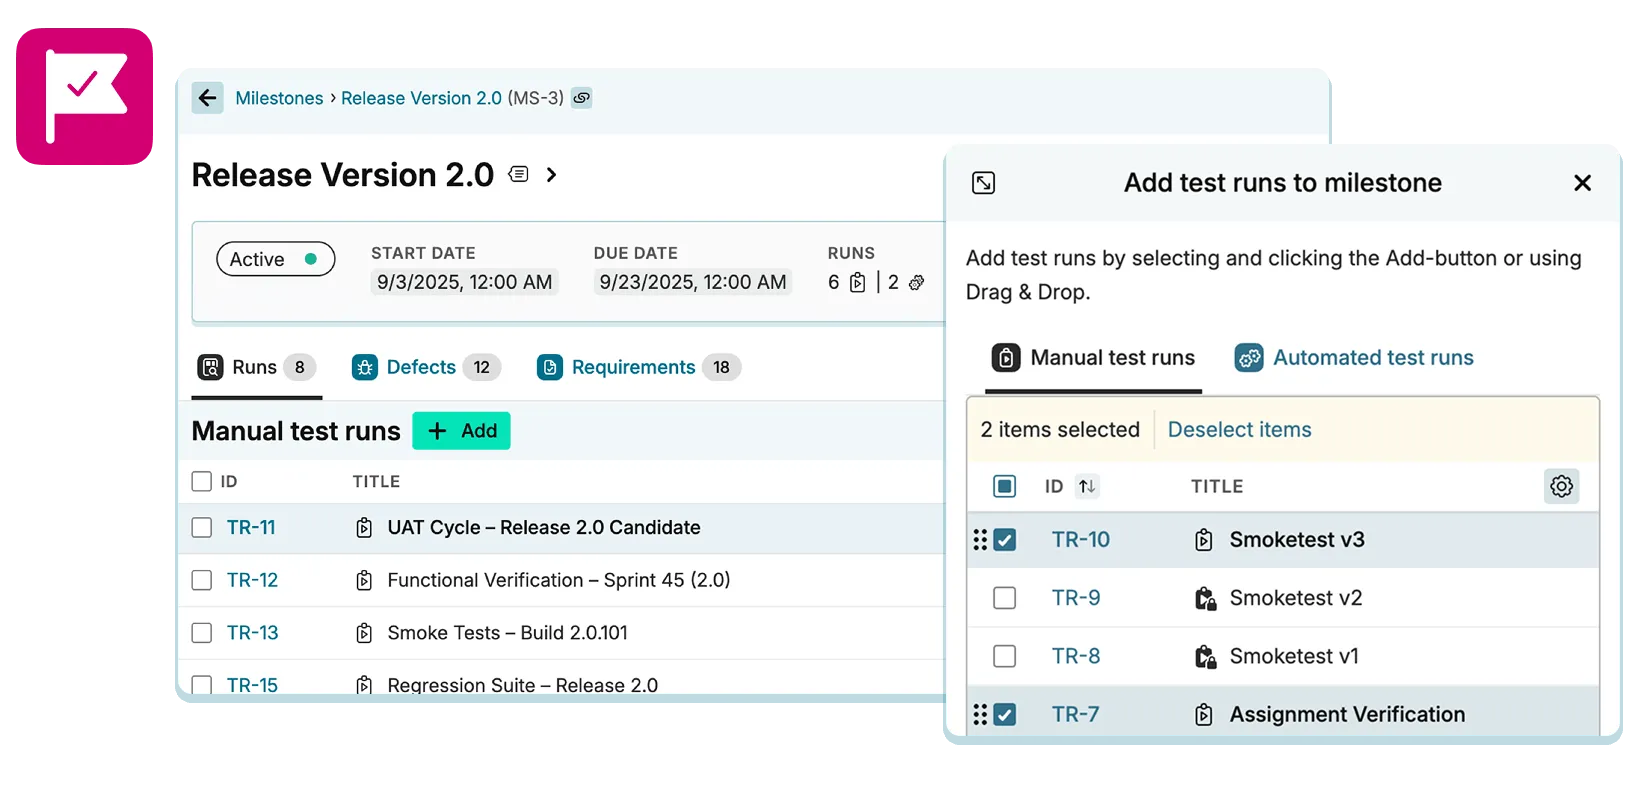The width and height of the screenshot is (1632, 802).
Task: Tick the checkbox for TR-12
Action: [202, 580]
